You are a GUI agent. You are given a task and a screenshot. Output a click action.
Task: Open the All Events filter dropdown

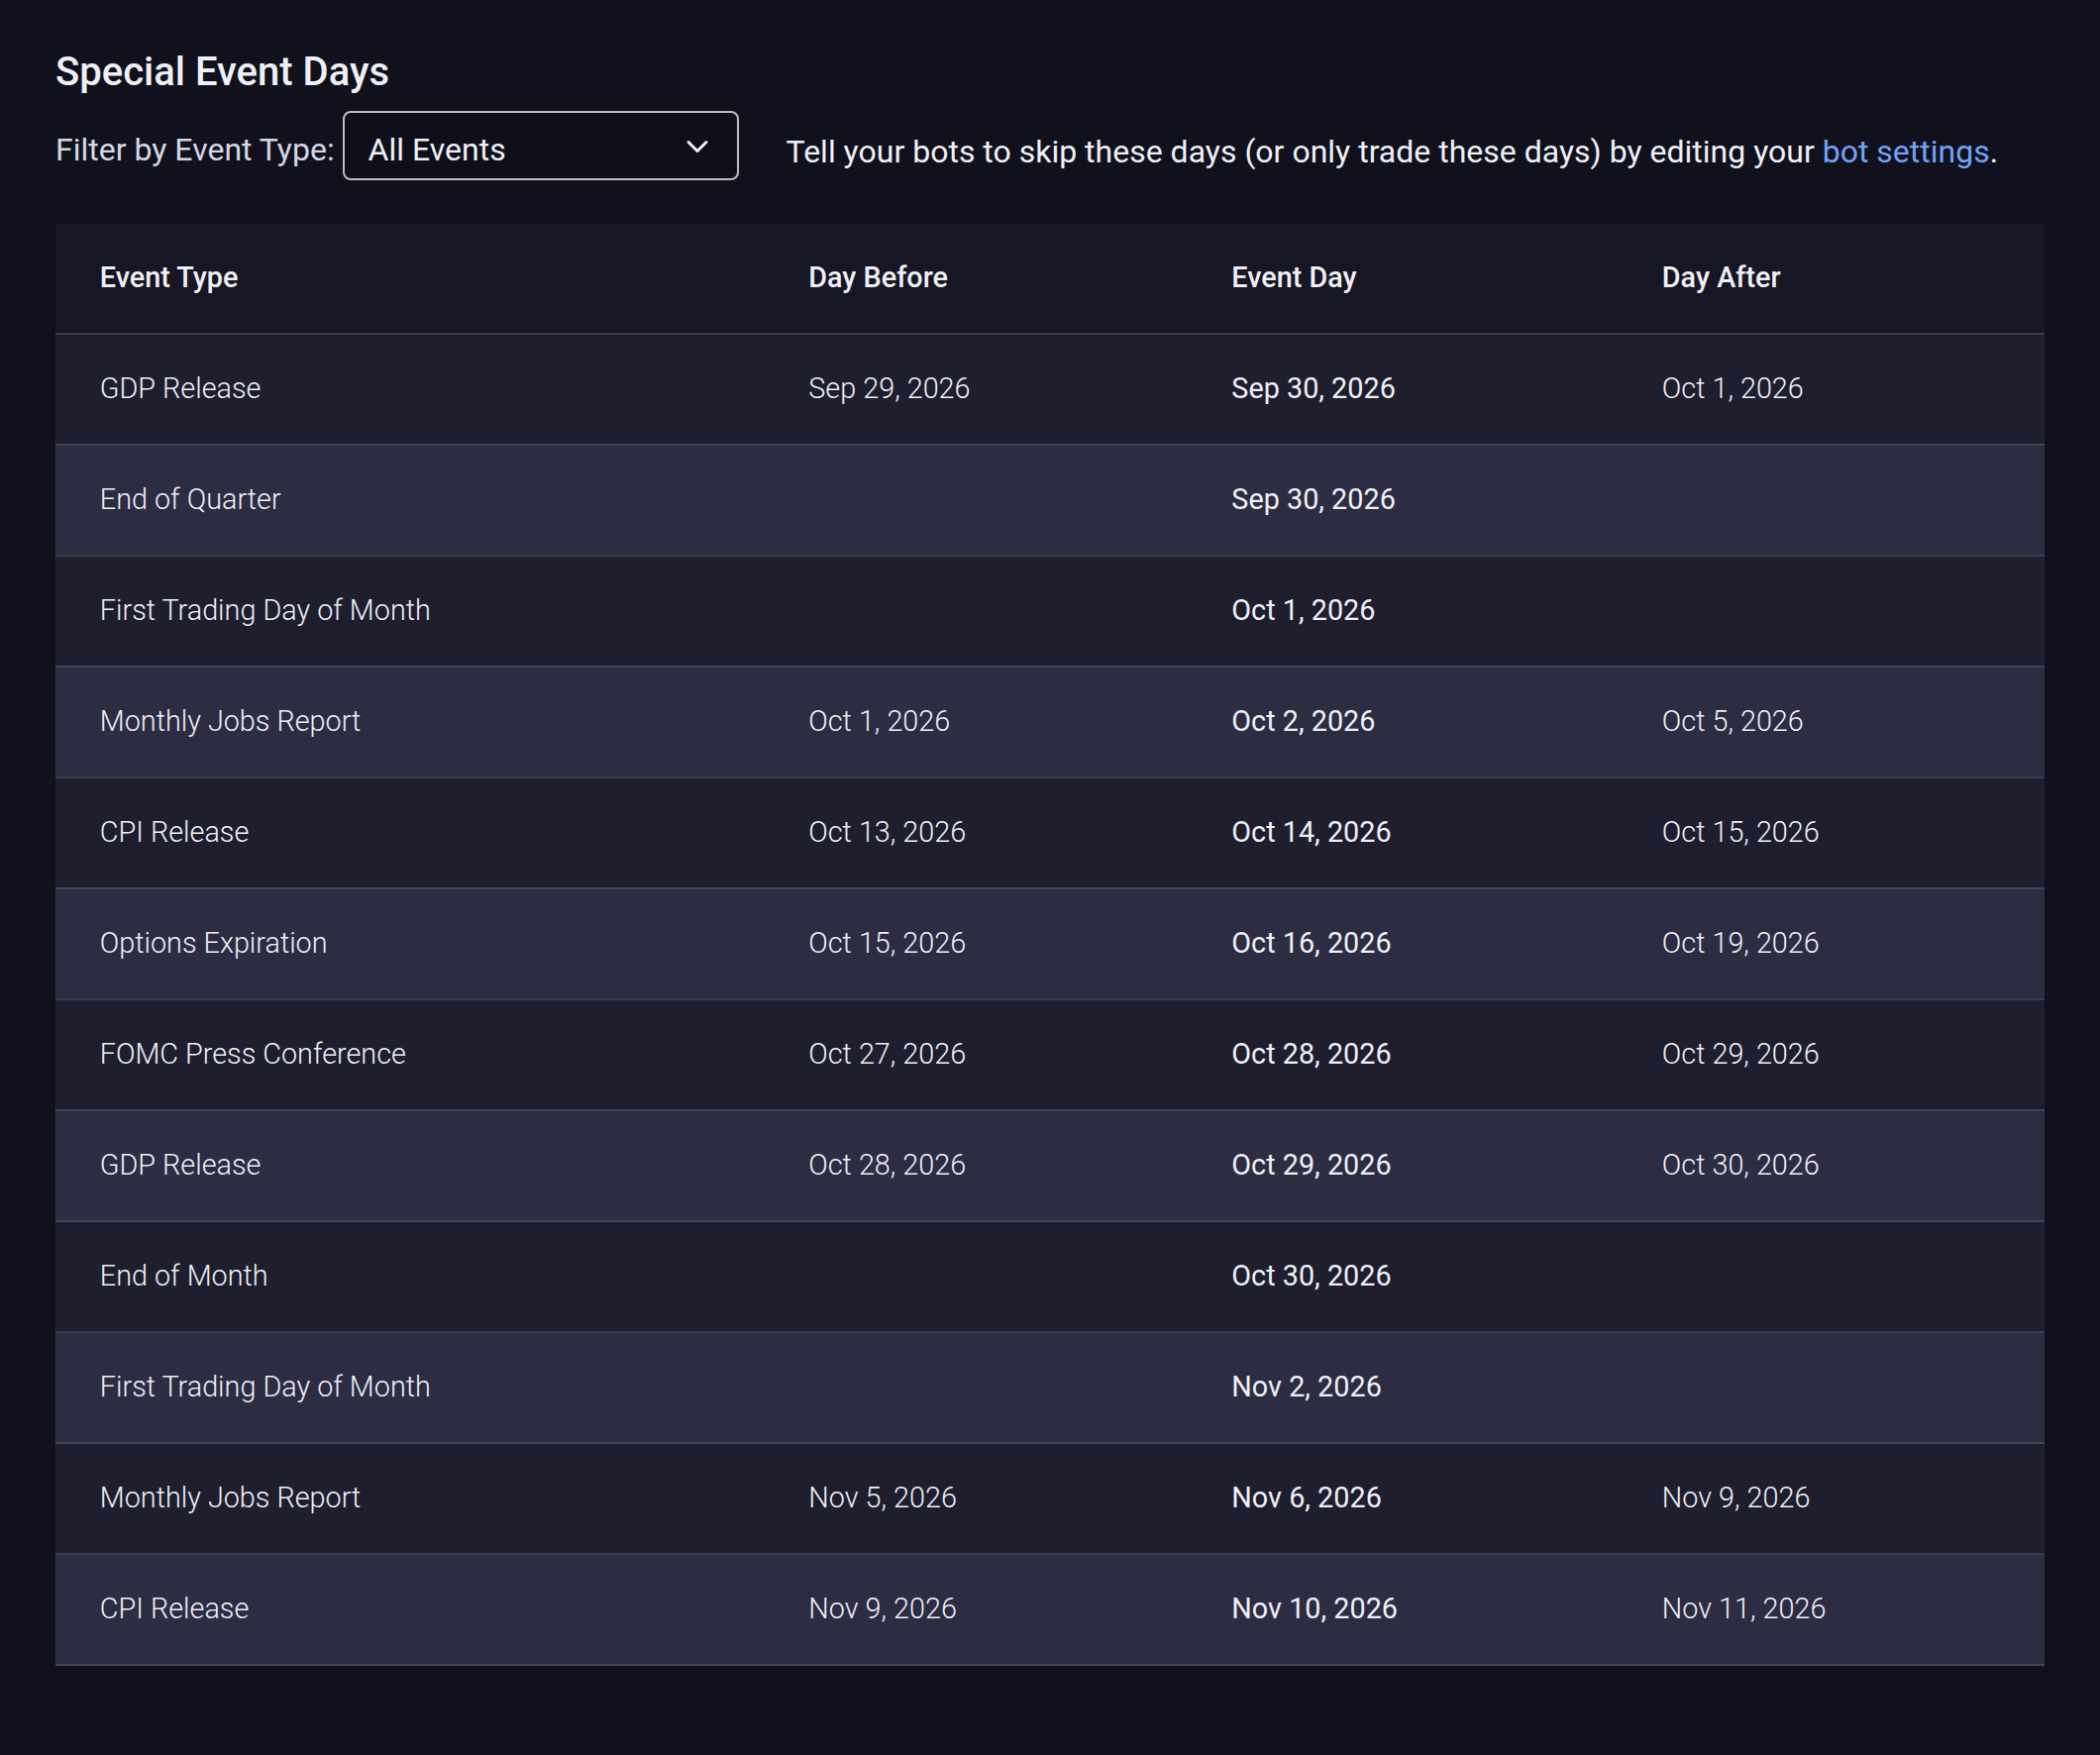coord(540,146)
